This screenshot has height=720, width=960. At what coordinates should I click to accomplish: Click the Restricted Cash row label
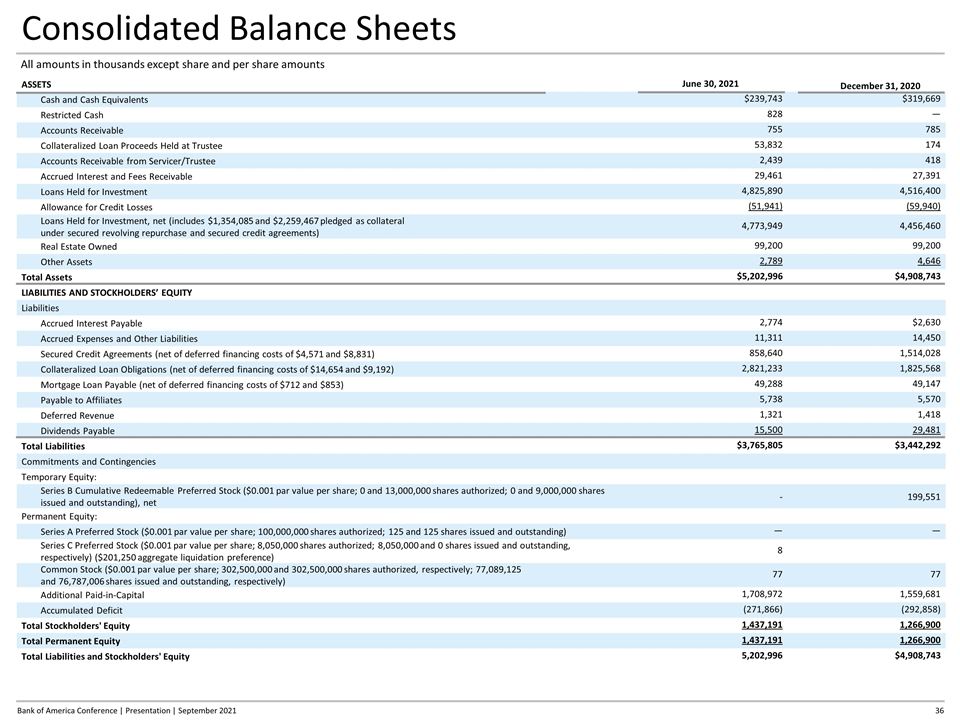click(72, 116)
